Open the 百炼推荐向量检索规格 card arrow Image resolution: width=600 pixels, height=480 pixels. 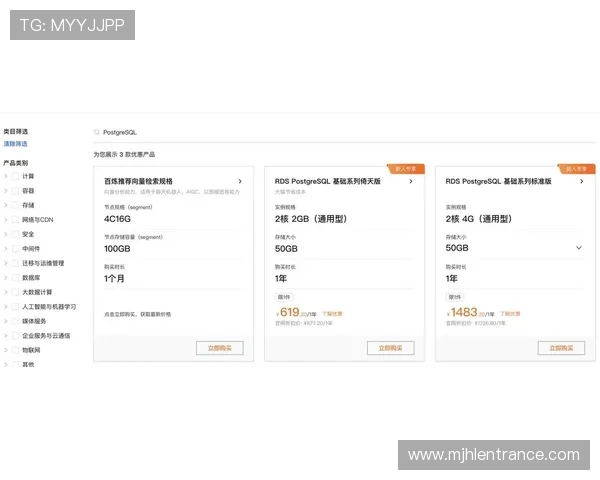[x=240, y=181]
